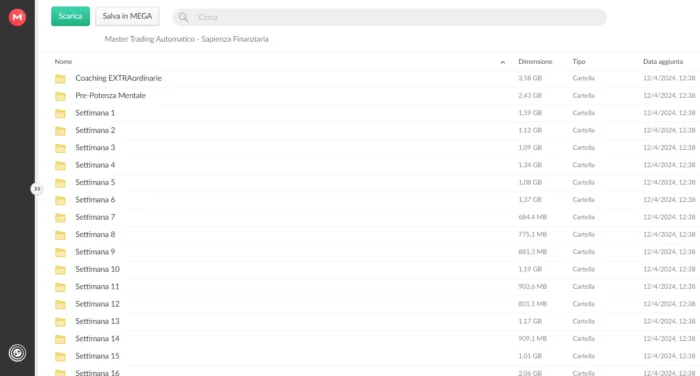Click the Settimana 3 name text
700x376 pixels.
click(x=95, y=147)
